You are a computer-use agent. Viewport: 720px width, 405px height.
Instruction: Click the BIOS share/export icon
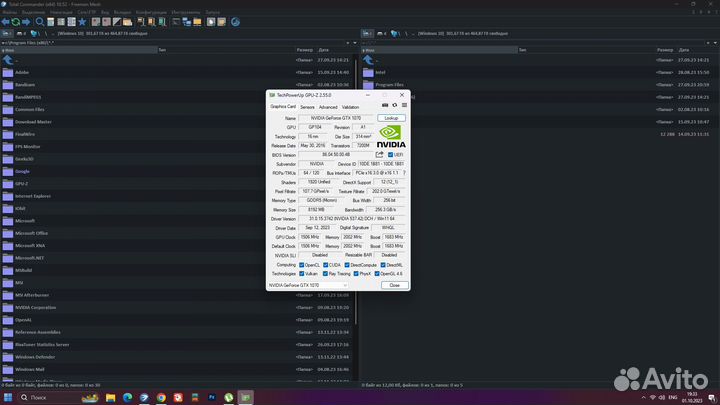tap(380, 155)
